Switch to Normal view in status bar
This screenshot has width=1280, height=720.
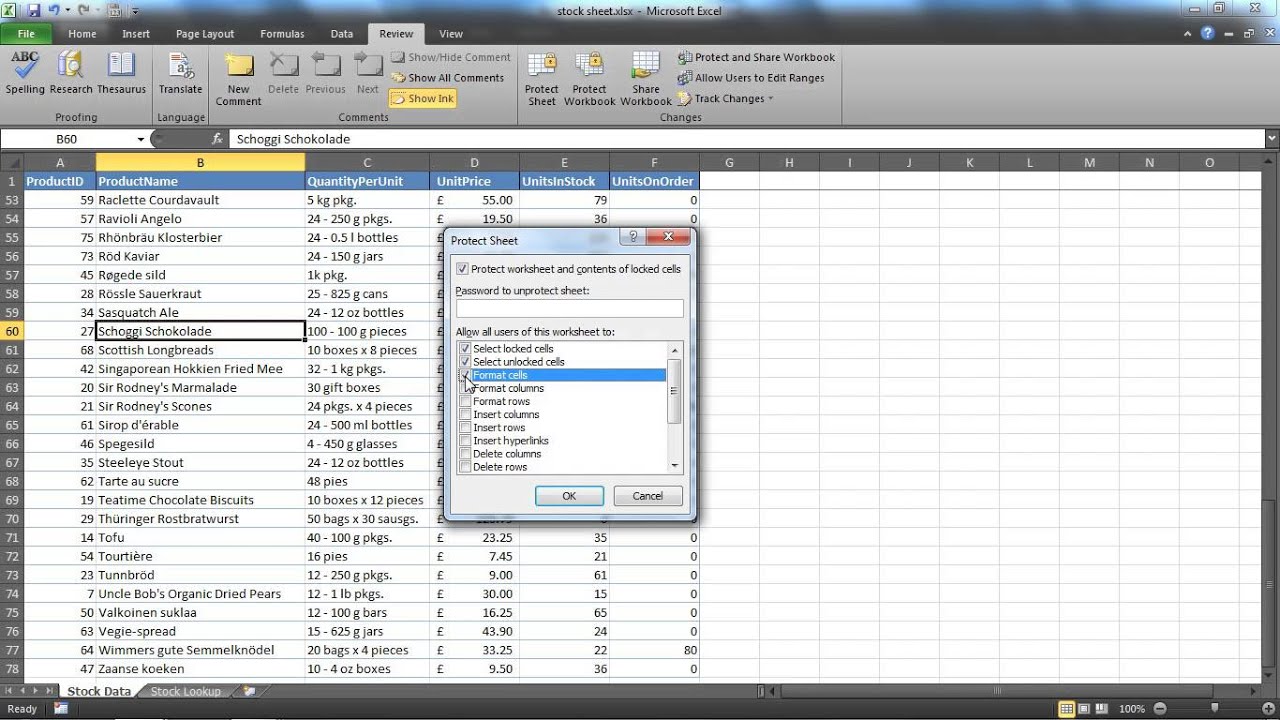coord(1068,709)
